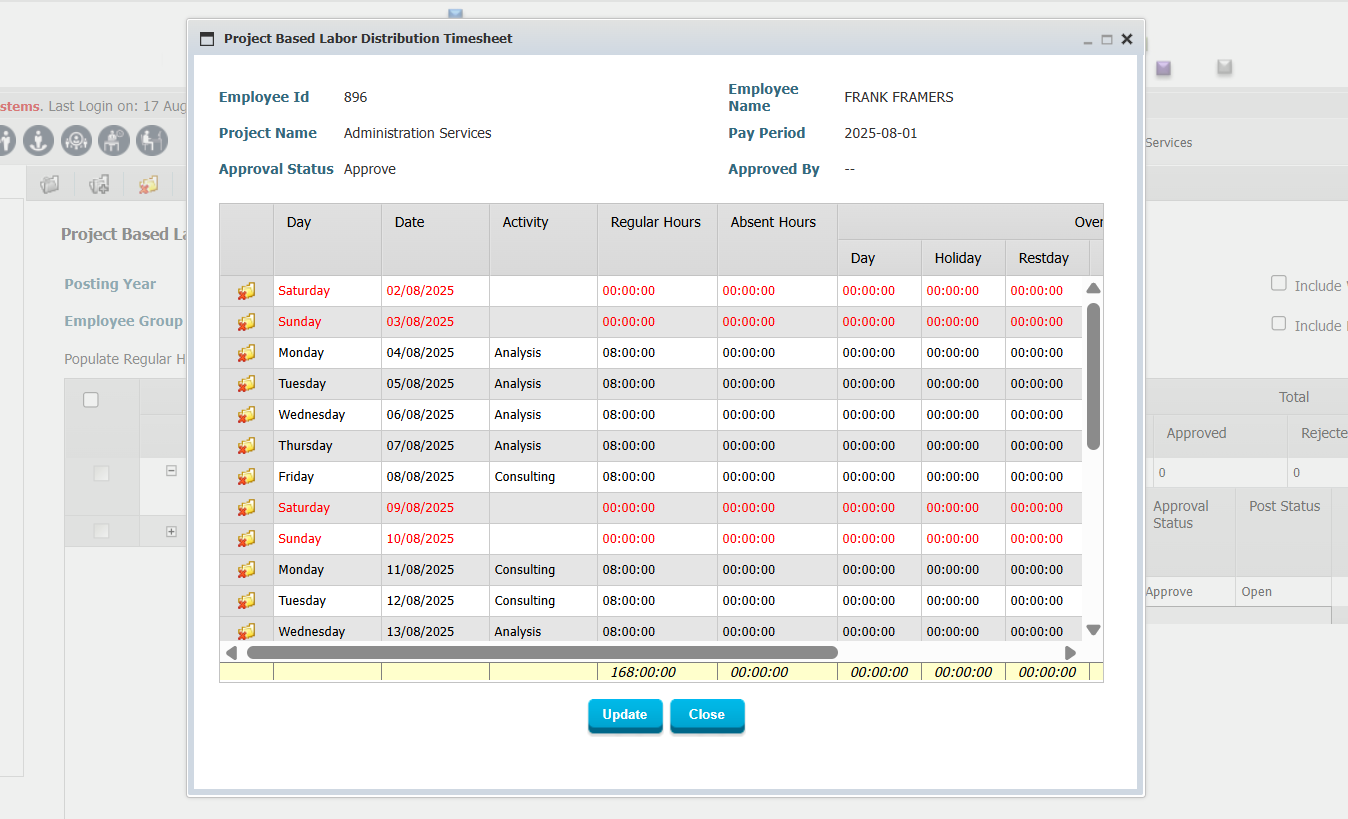Click the Update button
This screenshot has height=819, width=1348.
(625, 715)
